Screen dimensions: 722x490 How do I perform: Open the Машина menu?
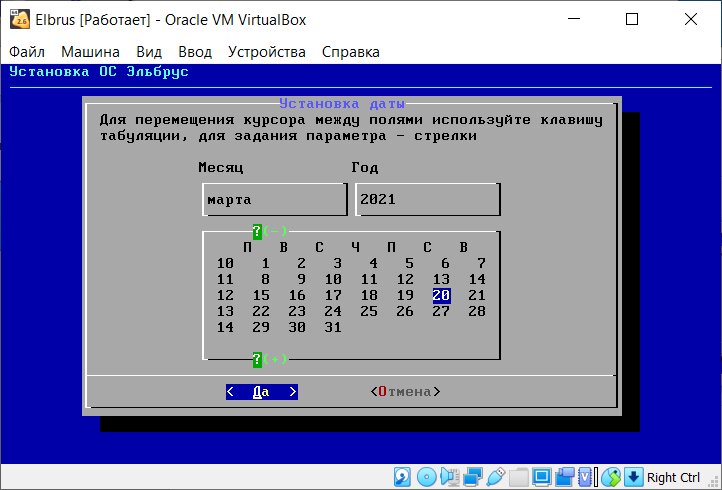pyautogui.click(x=90, y=52)
